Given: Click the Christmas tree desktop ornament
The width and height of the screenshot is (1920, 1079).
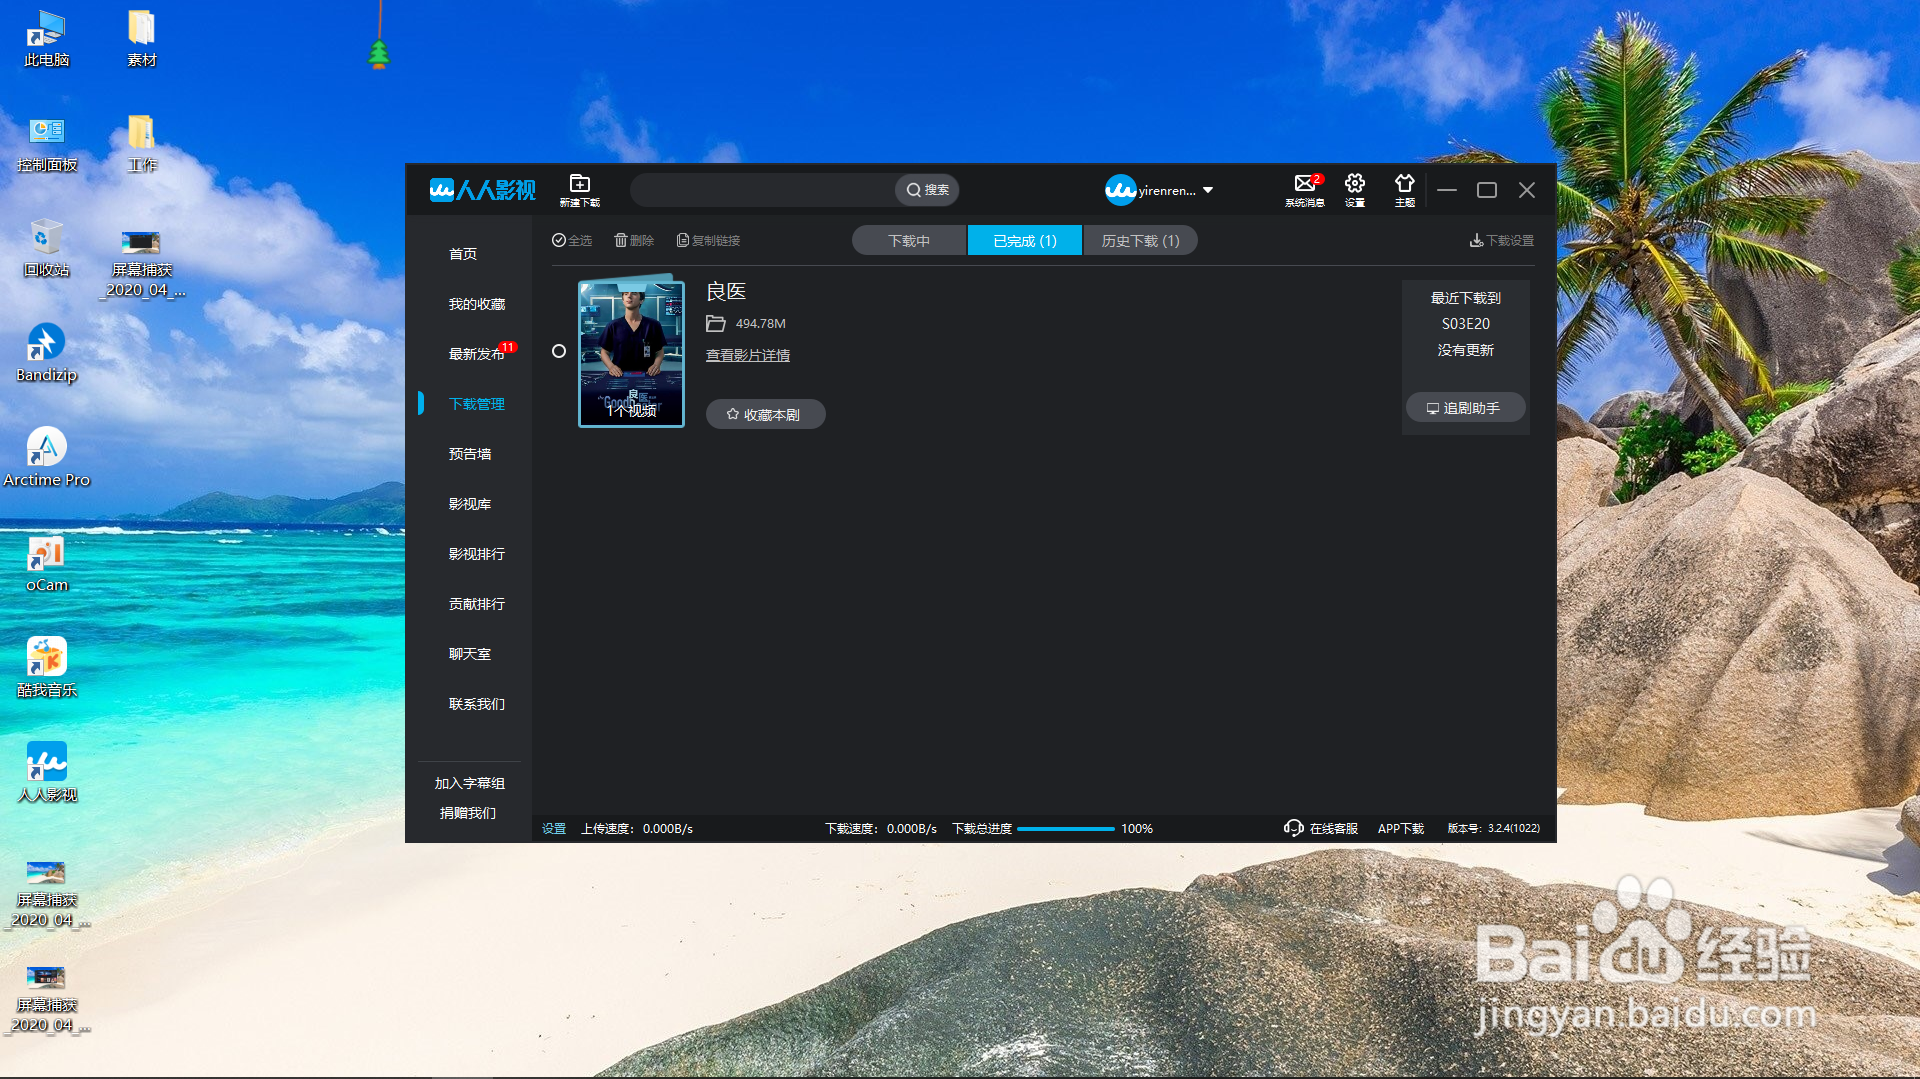Looking at the screenshot, I should [x=379, y=53].
